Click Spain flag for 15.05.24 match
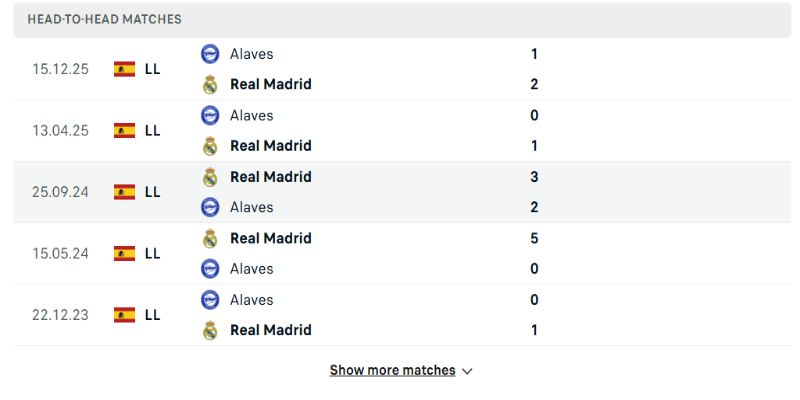 [x=125, y=253]
